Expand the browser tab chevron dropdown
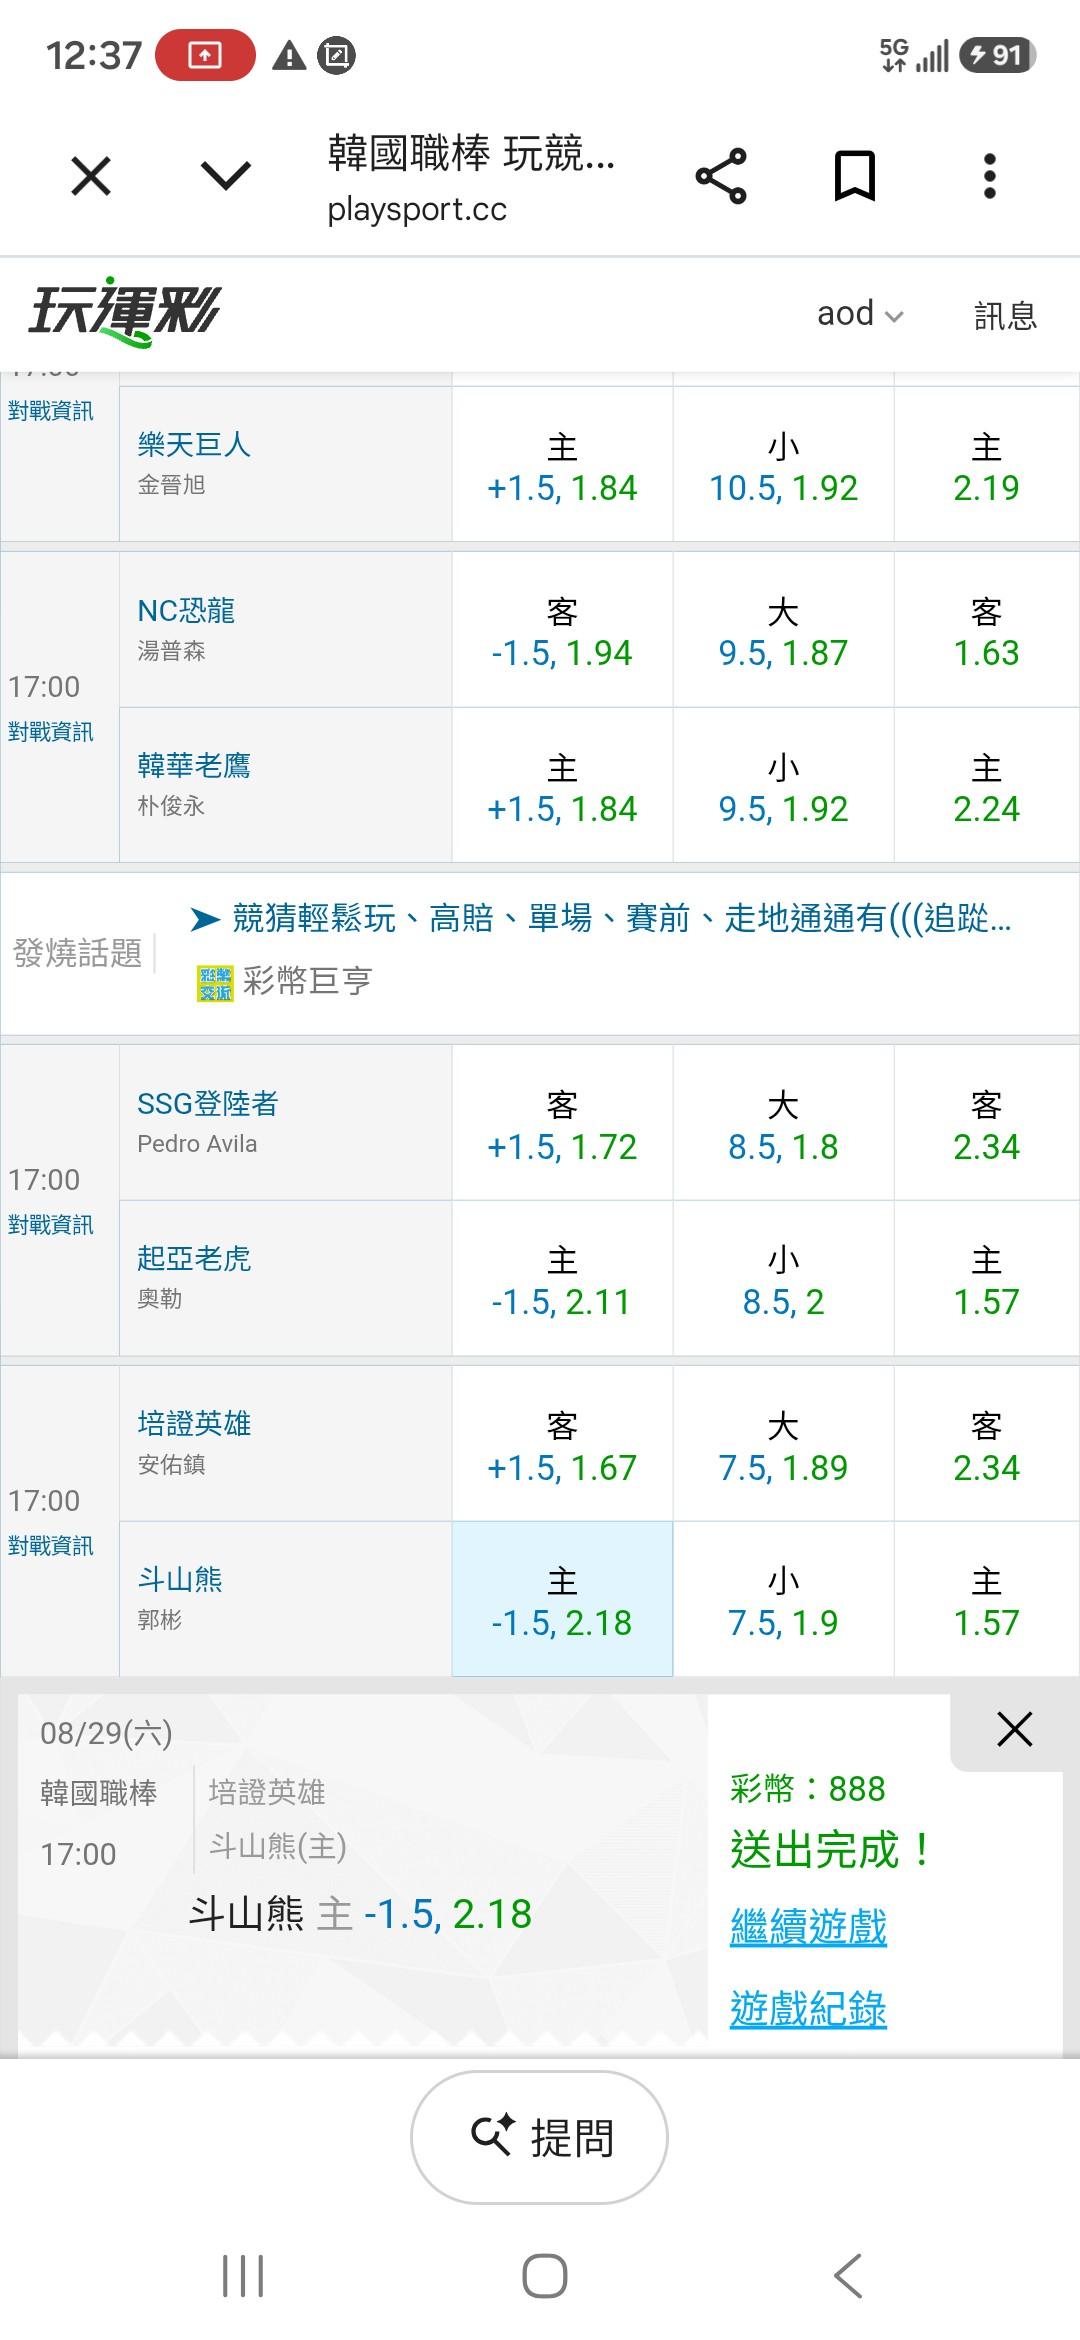The height and width of the screenshot is (2340, 1080). click(x=226, y=177)
